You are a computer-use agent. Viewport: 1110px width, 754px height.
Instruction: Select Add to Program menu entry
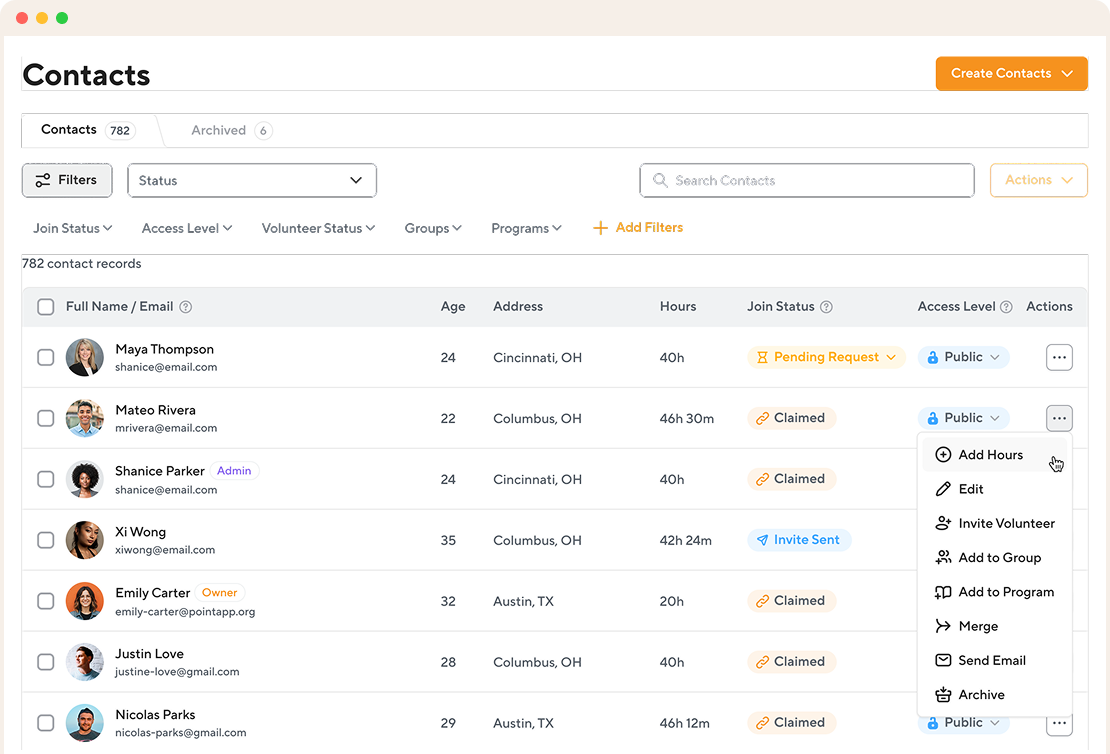(994, 592)
